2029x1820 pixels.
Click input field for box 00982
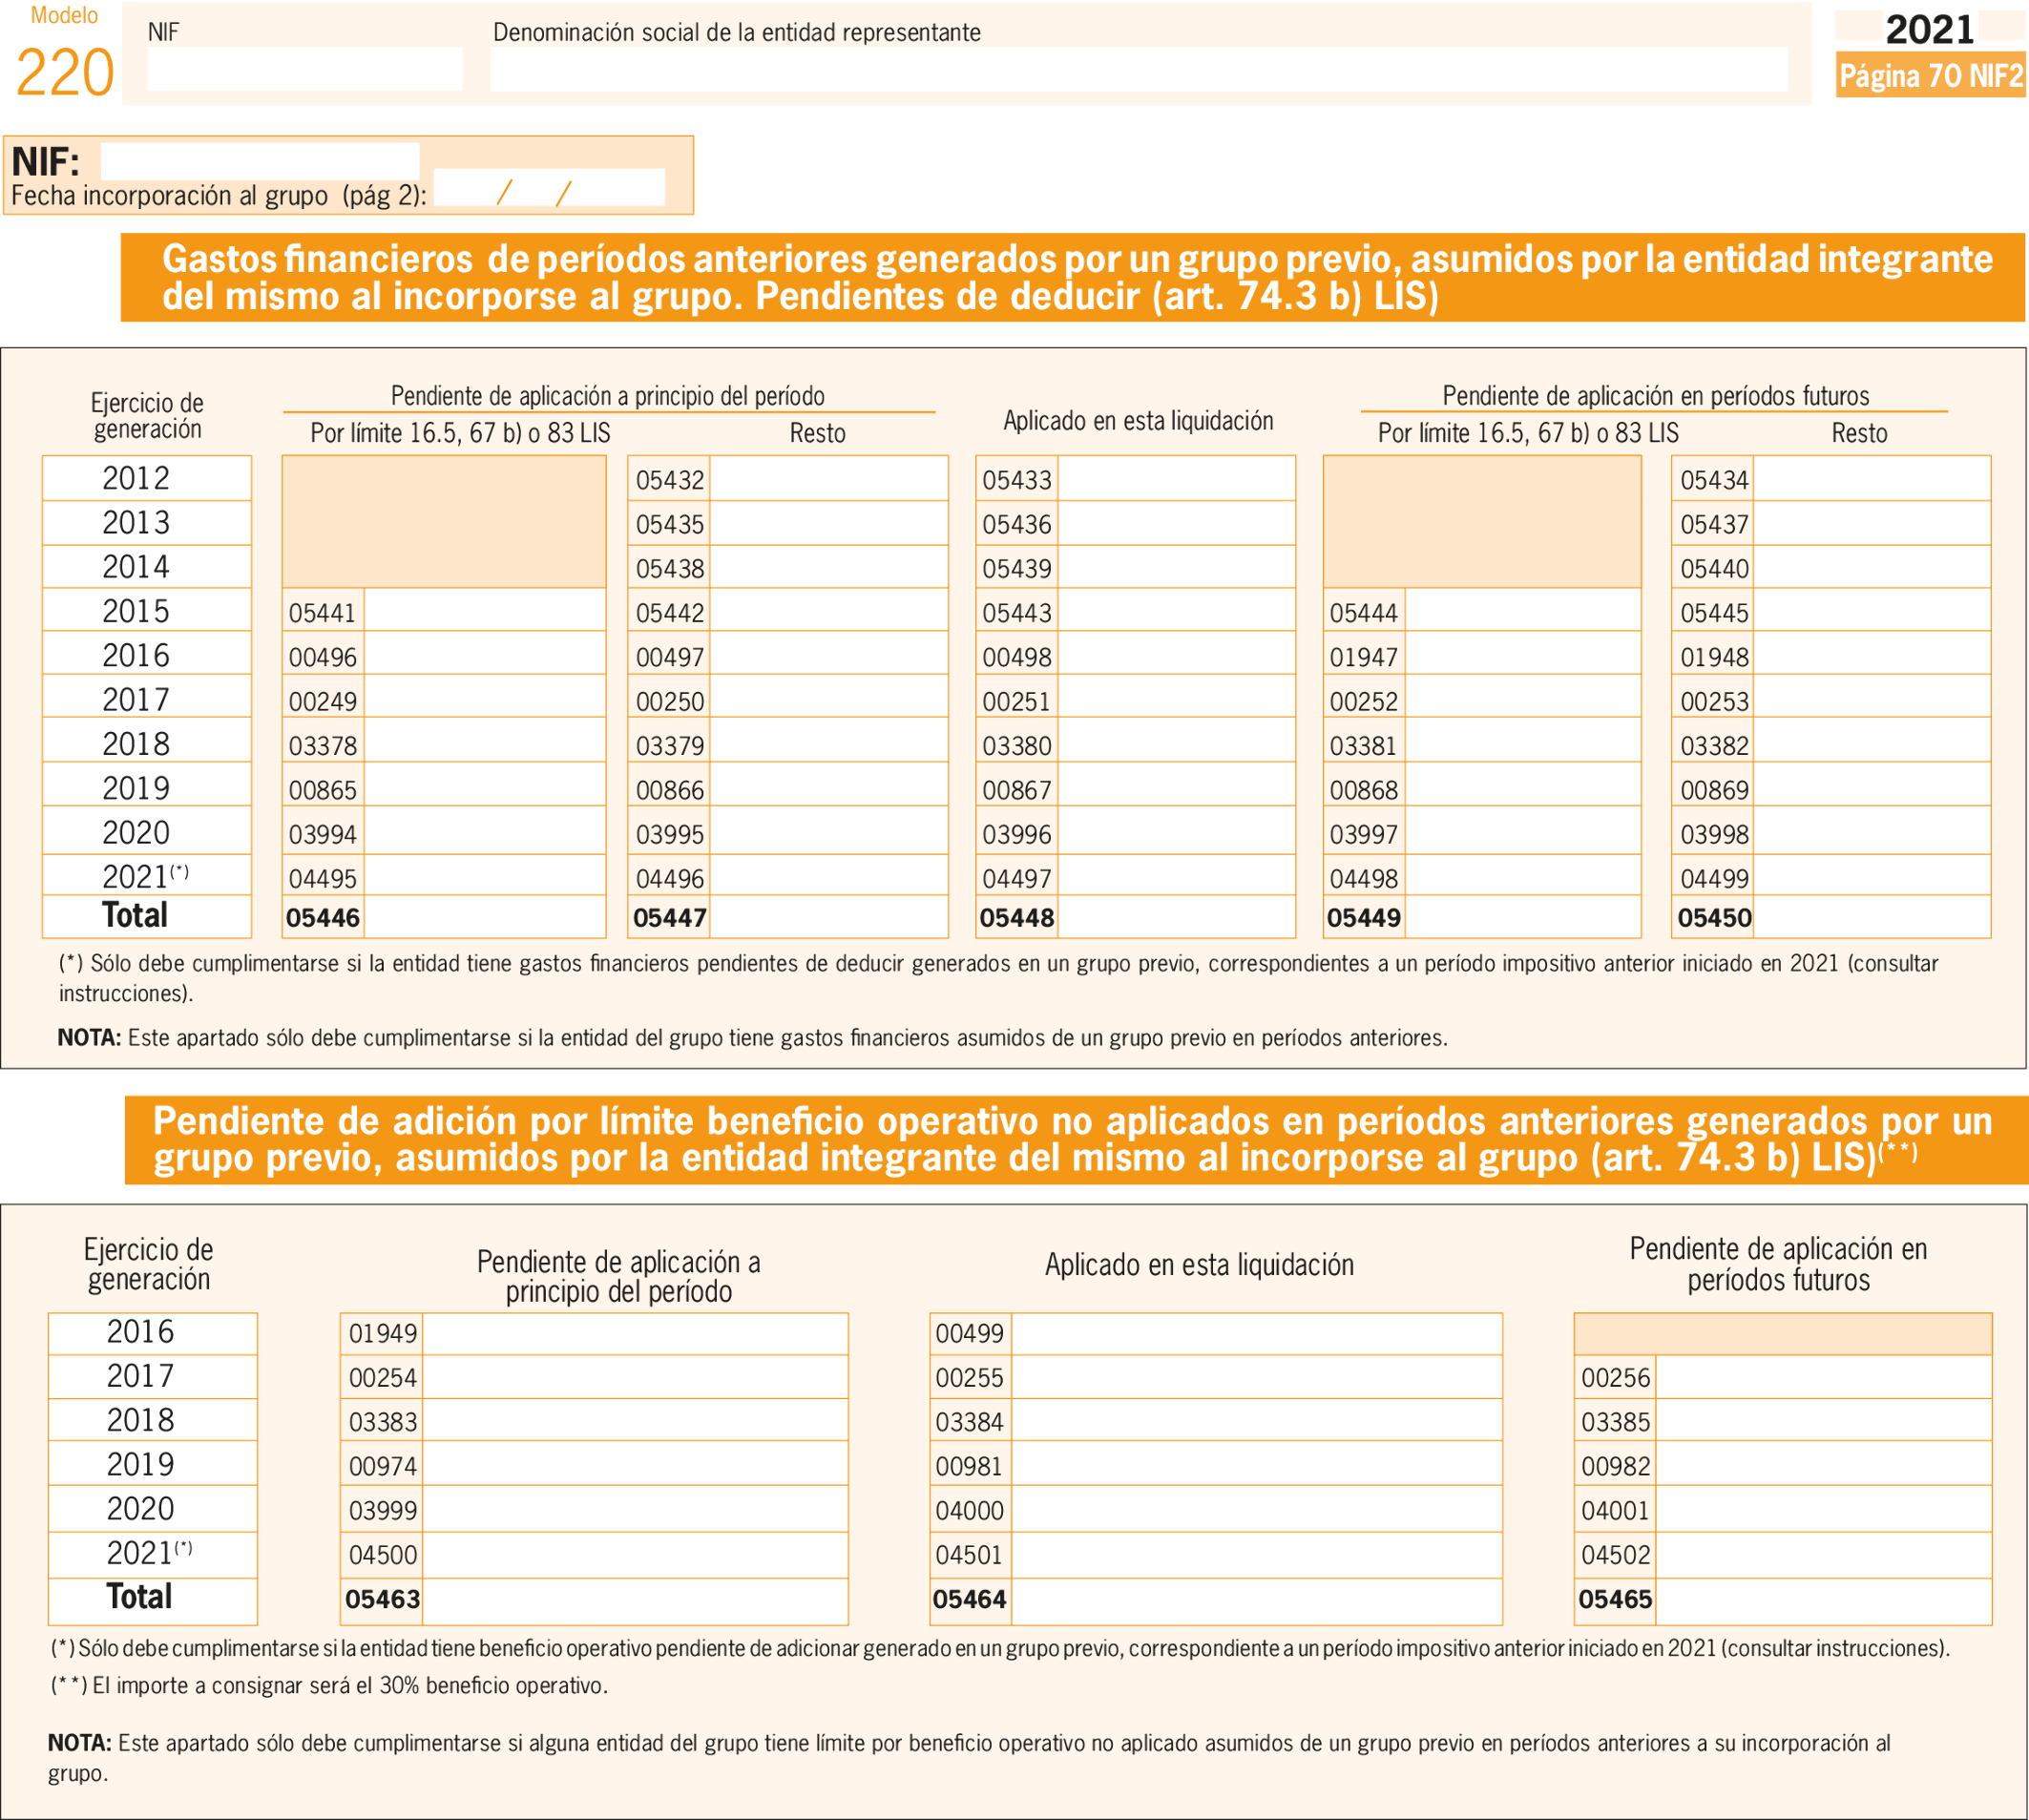point(1823,1464)
